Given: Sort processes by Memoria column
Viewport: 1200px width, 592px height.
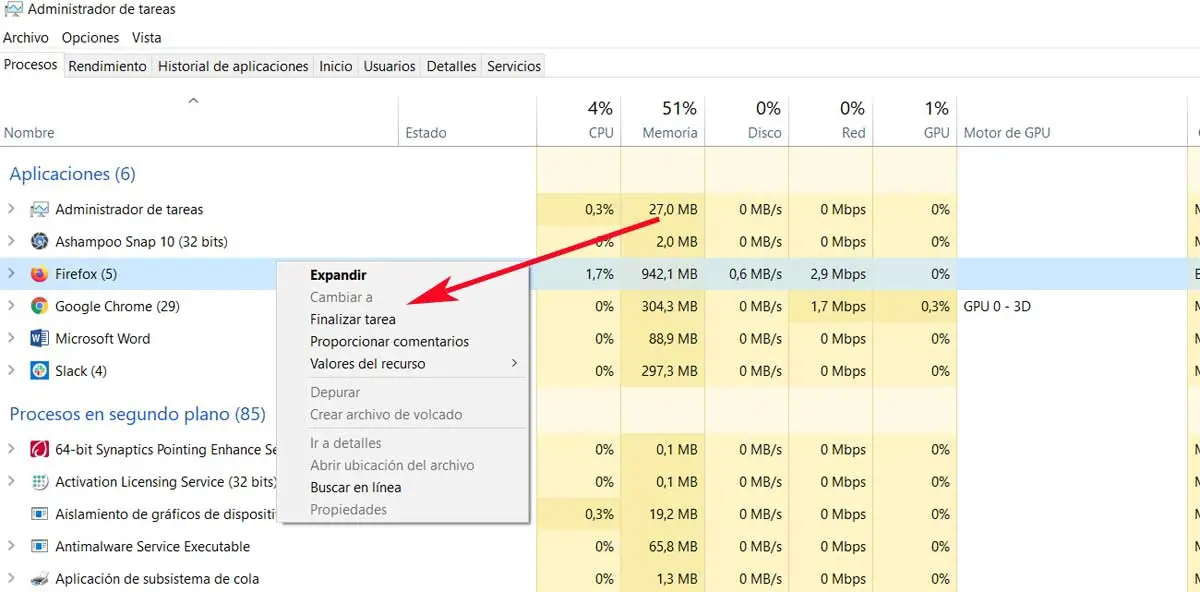Looking at the screenshot, I should pyautogui.click(x=669, y=132).
